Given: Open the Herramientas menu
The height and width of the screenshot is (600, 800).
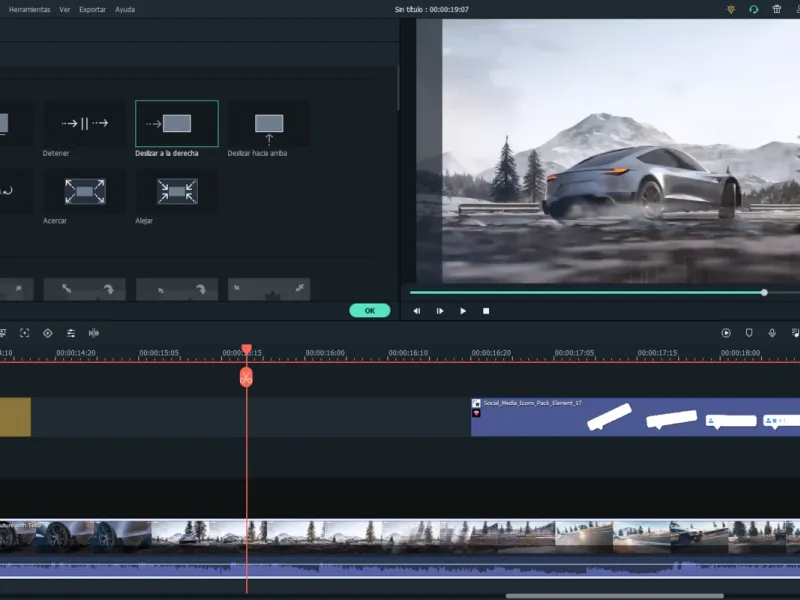Looking at the screenshot, I should tap(30, 9).
